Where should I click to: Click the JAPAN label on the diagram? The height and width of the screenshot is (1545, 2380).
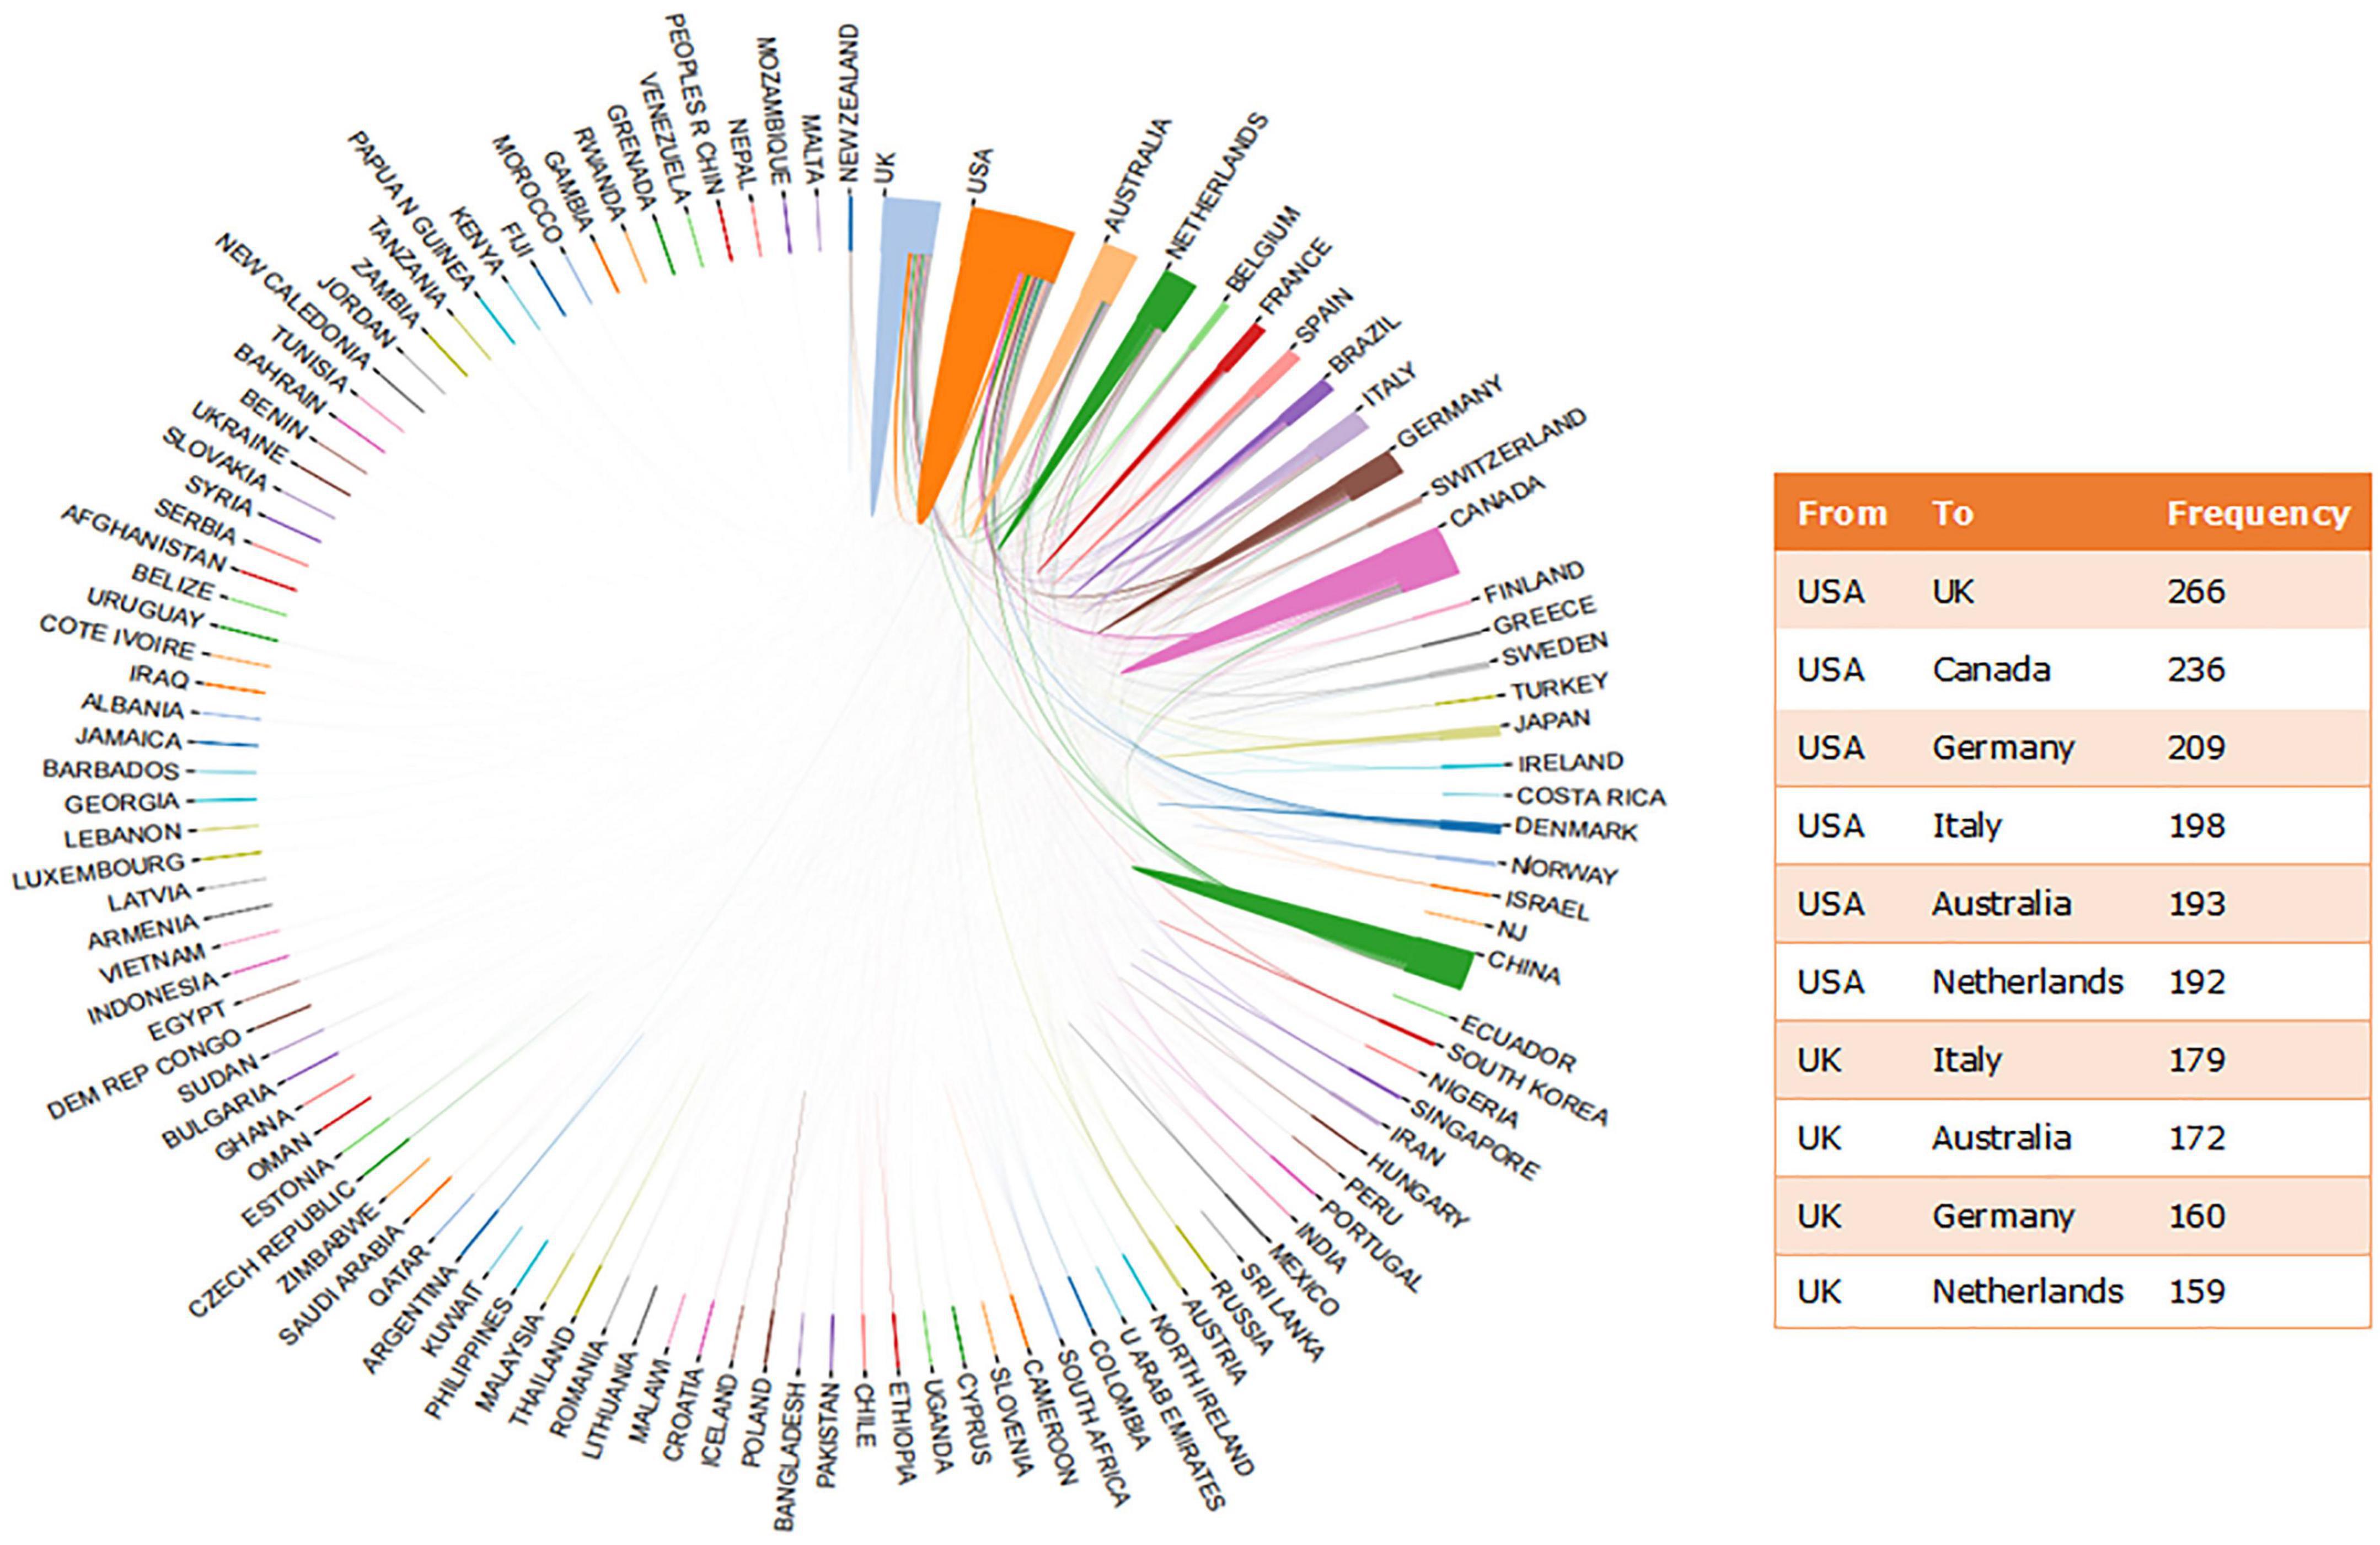click(x=1551, y=721)
